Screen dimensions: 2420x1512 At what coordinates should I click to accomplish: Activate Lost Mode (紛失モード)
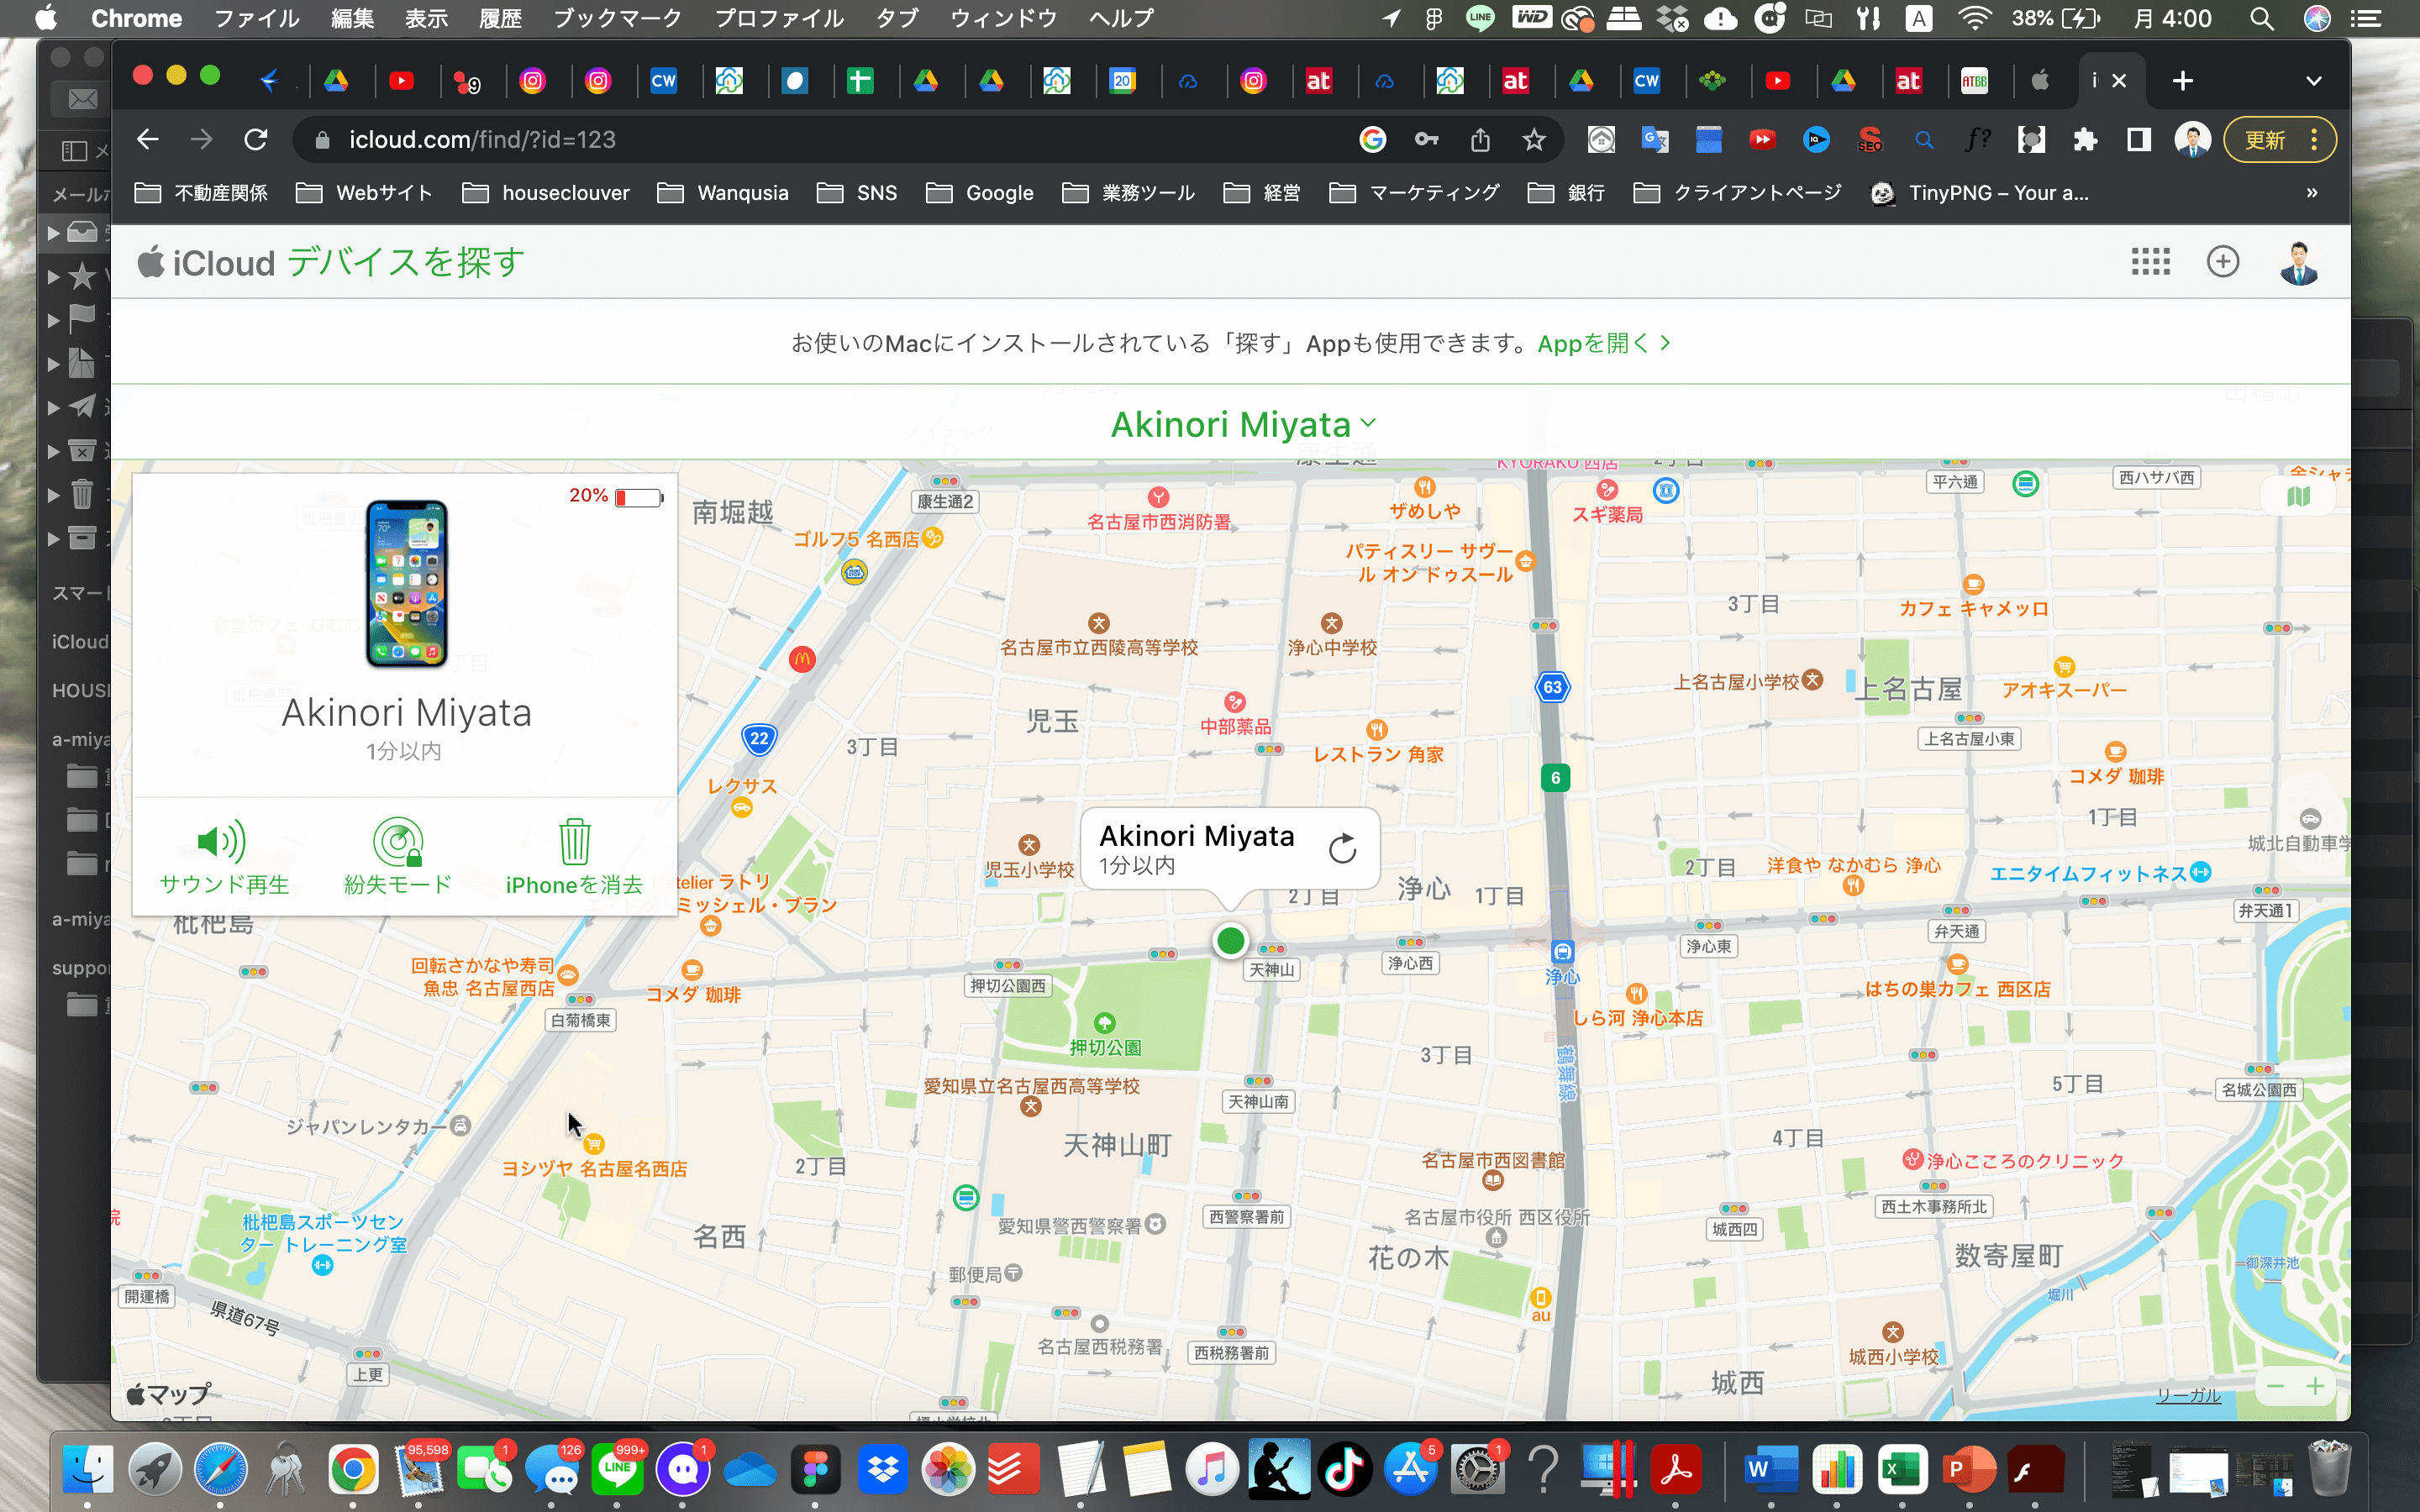(398, 858)
